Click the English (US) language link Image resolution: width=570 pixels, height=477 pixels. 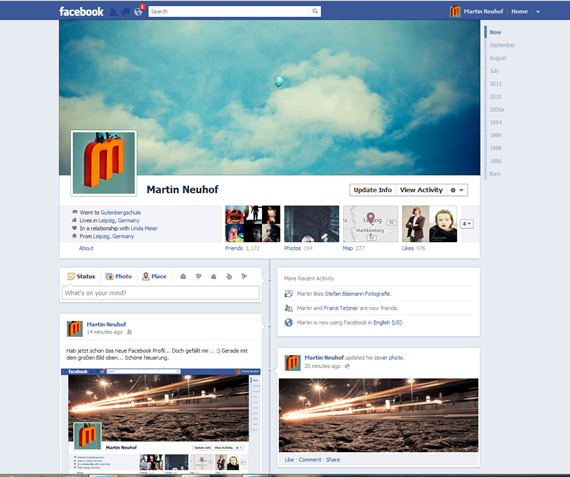click(388, 322)
